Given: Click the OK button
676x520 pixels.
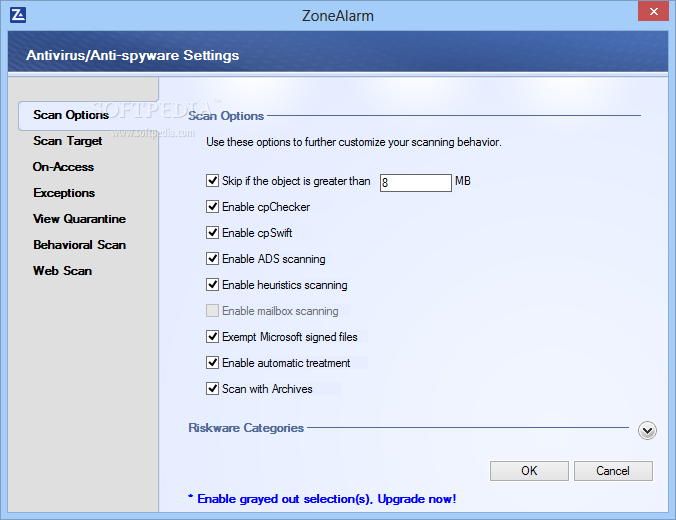Looking at the screenshot, I should click(x=529, y=470).
